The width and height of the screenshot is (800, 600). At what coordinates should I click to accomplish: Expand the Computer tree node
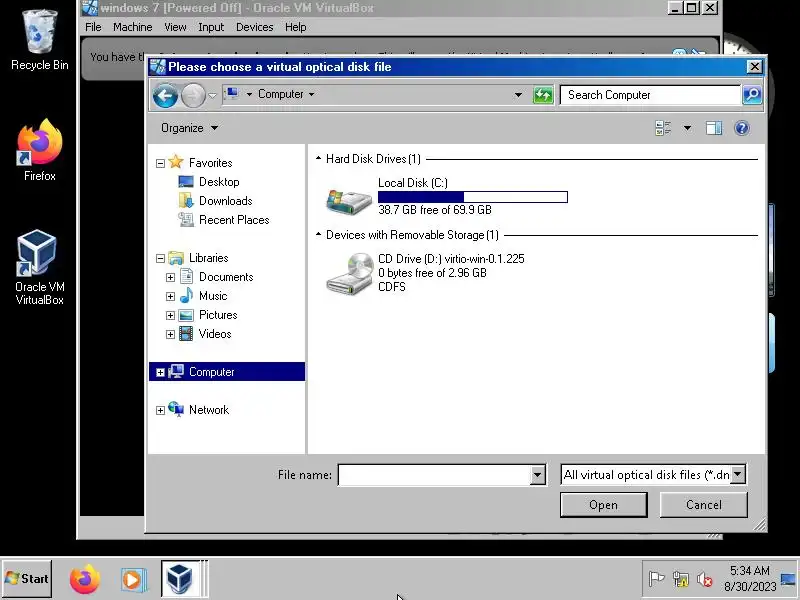click(160, 372)
